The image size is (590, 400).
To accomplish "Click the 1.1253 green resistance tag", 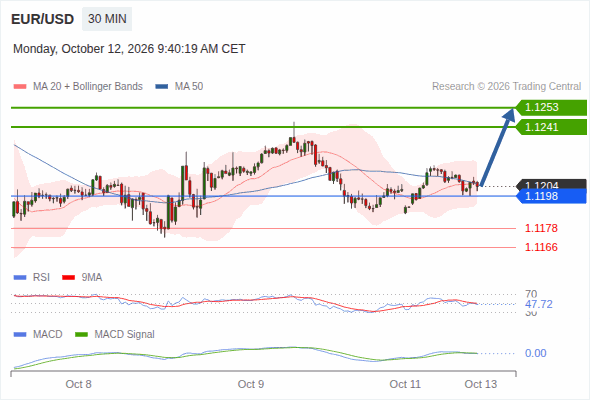I will pos(551,107).
